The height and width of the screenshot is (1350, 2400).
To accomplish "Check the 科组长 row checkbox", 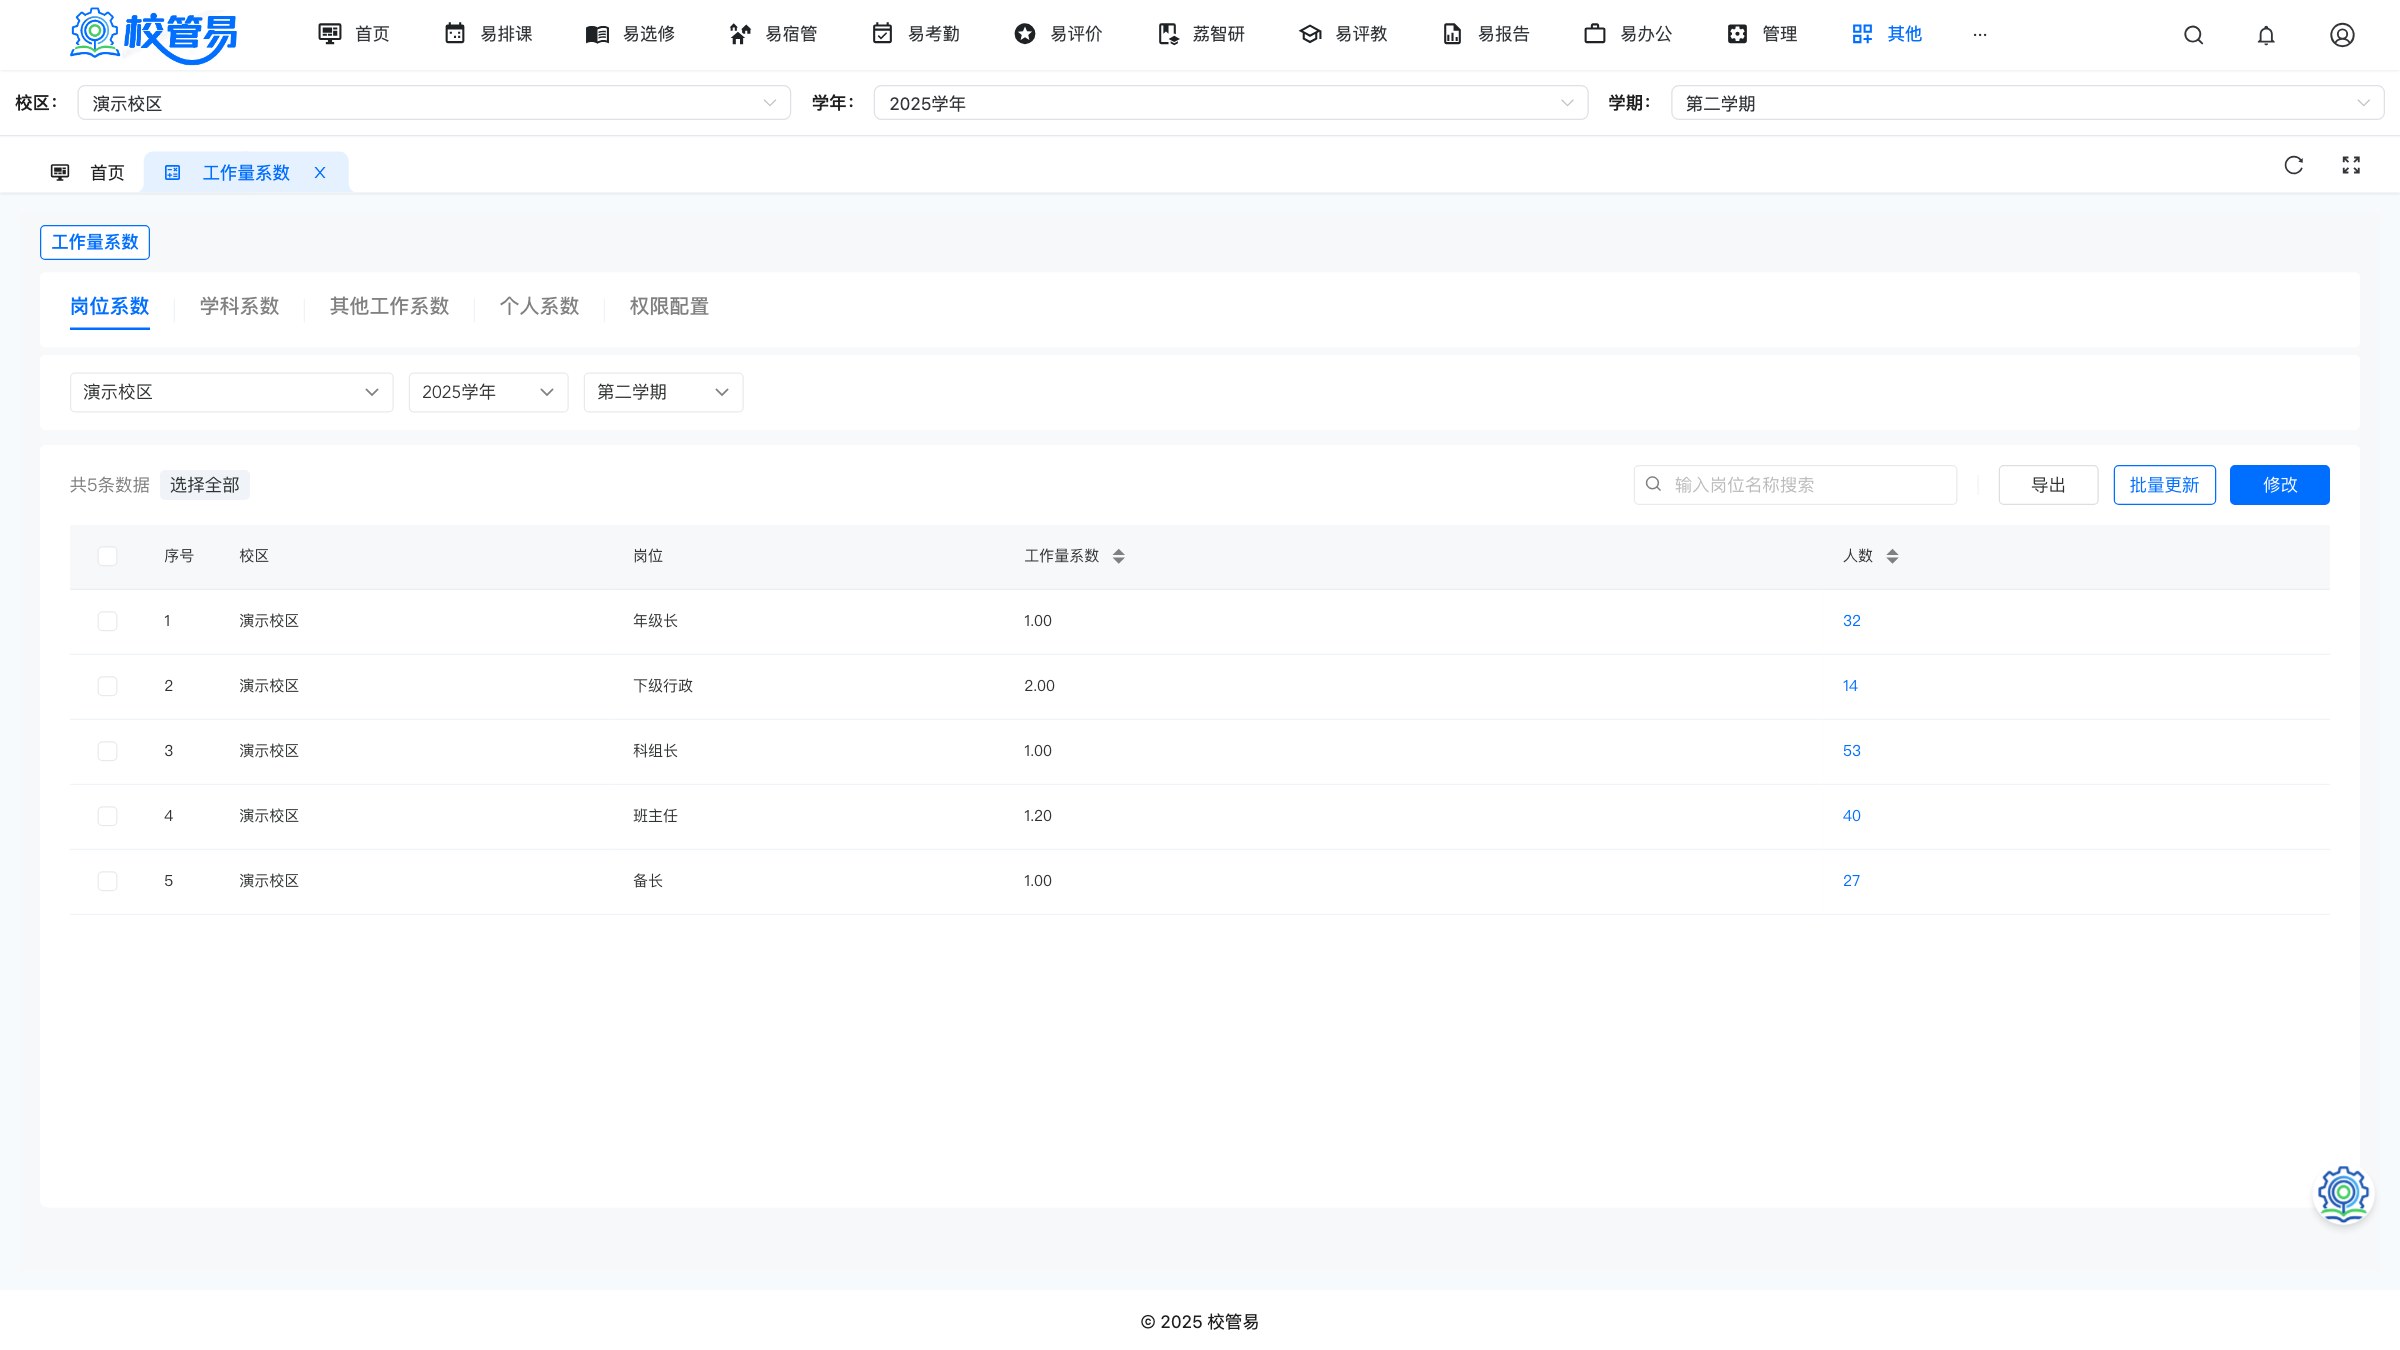I will (x=107, y=751).
